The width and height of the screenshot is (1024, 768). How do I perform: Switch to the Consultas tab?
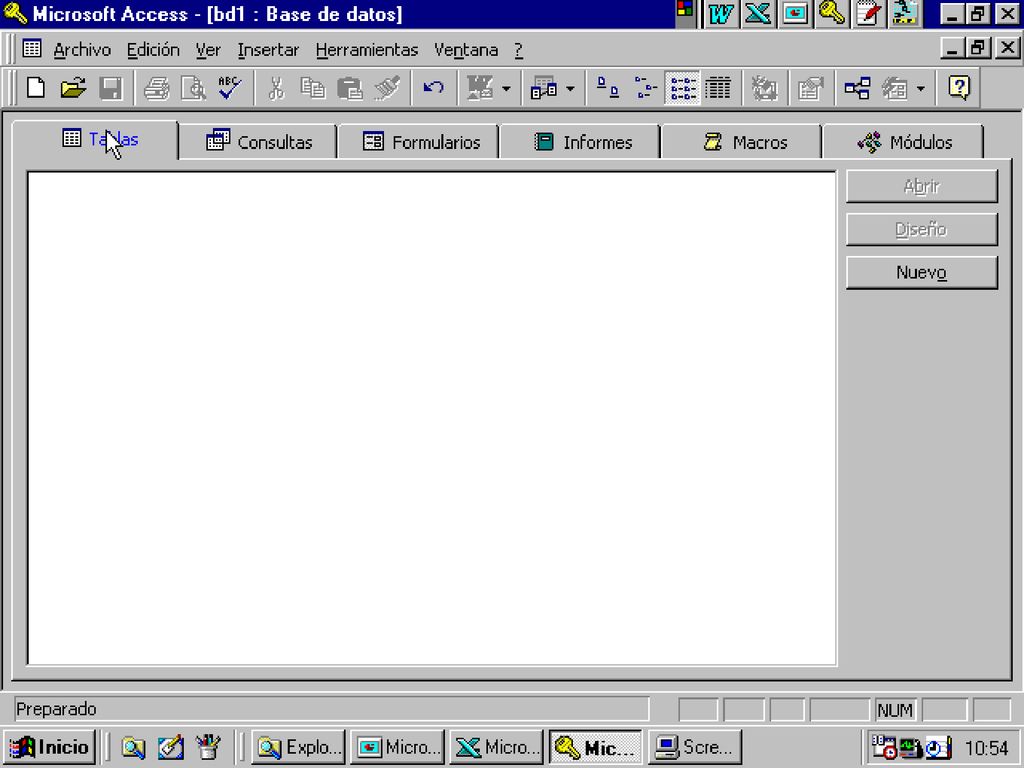[x=259, y=142]
